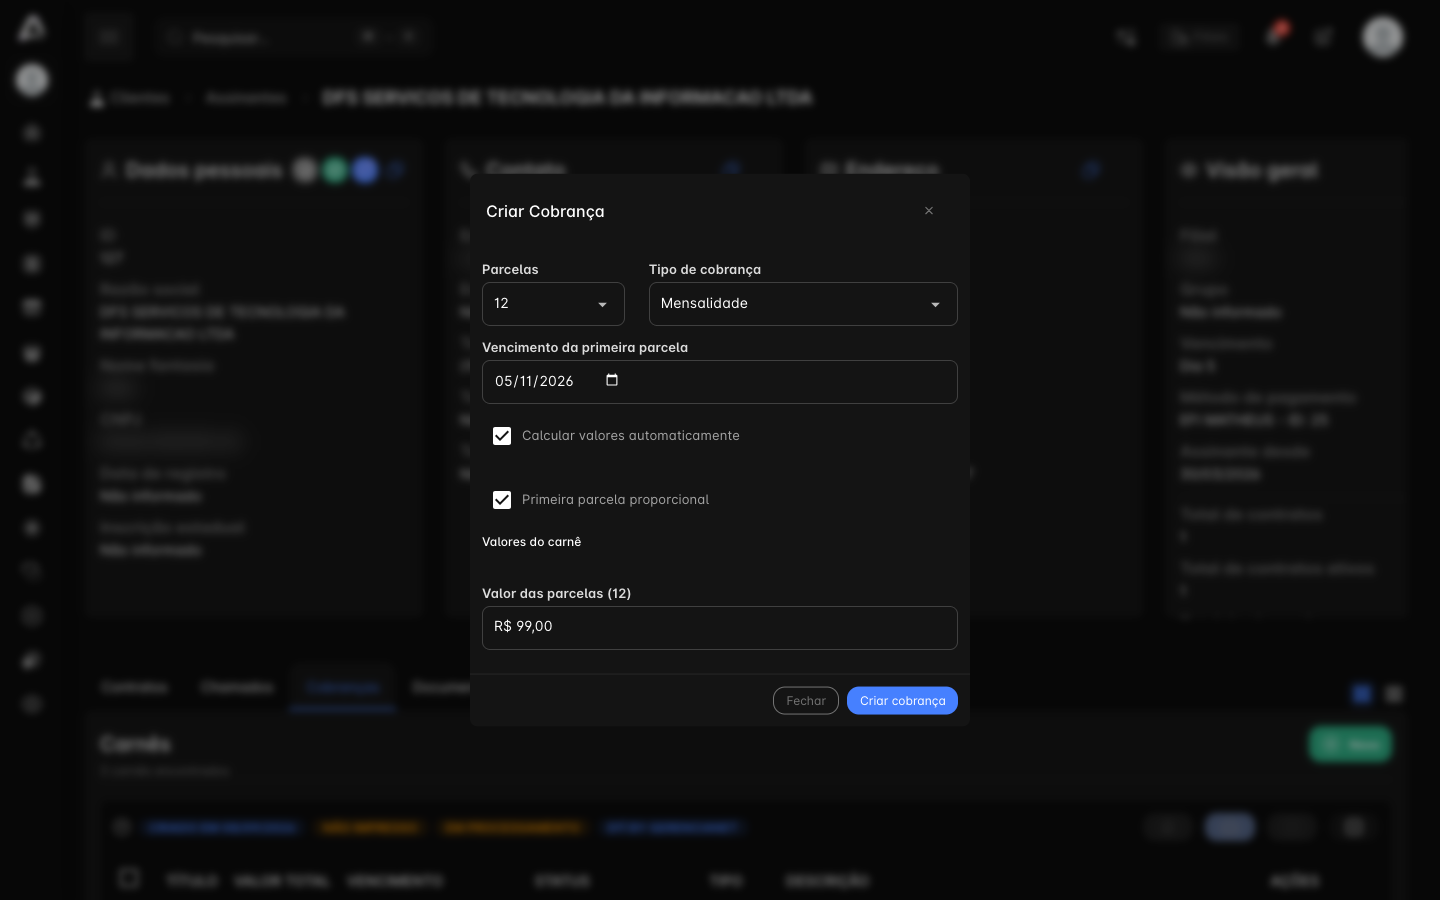
Task: Click the Fechar button
Action: click(806, 701)
